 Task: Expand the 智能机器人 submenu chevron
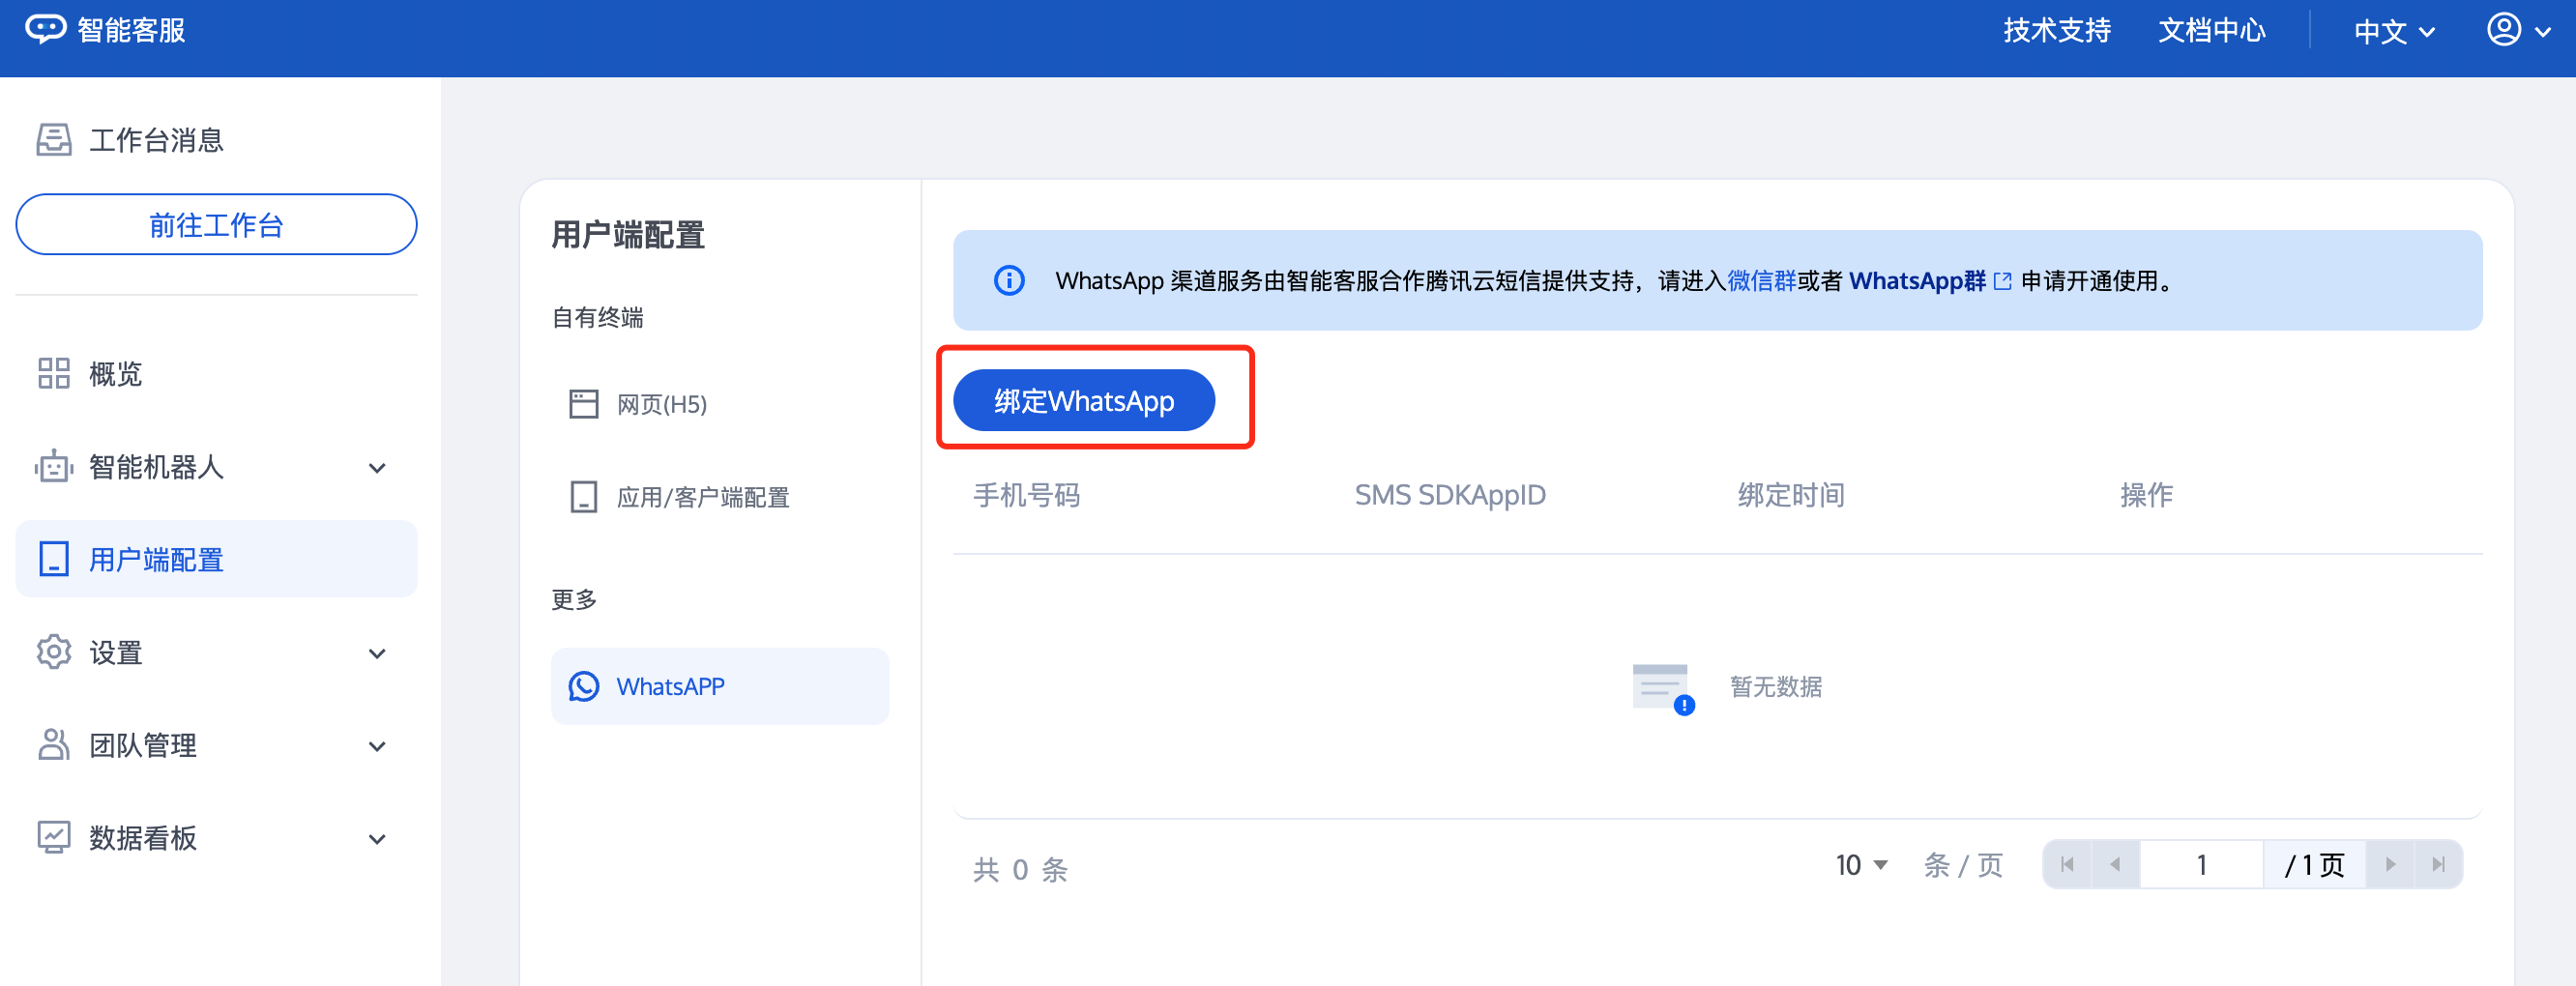pyautogui.click(x=377, y=468)
